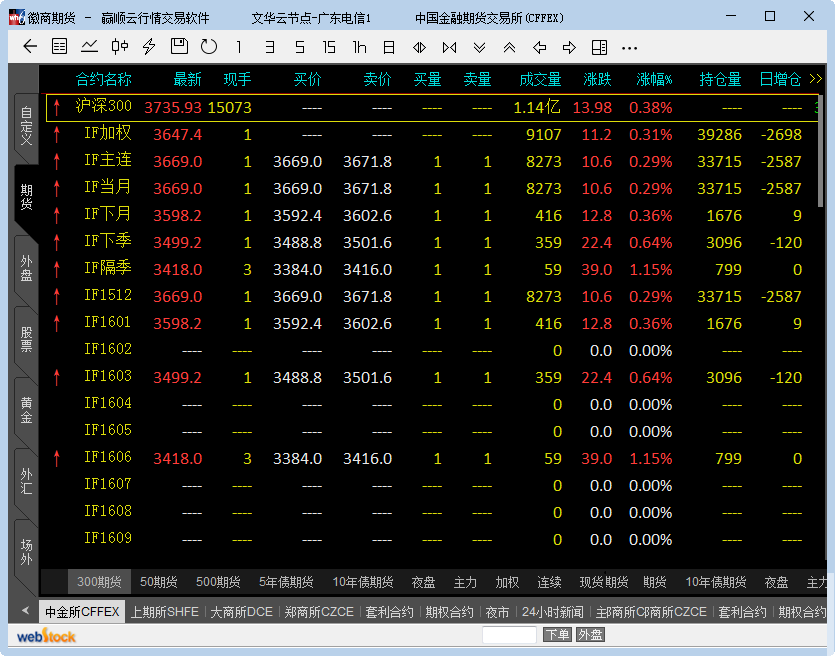Image resolution: width=835 pixels, height=656 pixels.
Task: Click the double chevron up icon
Action: (x=509, y=47)
